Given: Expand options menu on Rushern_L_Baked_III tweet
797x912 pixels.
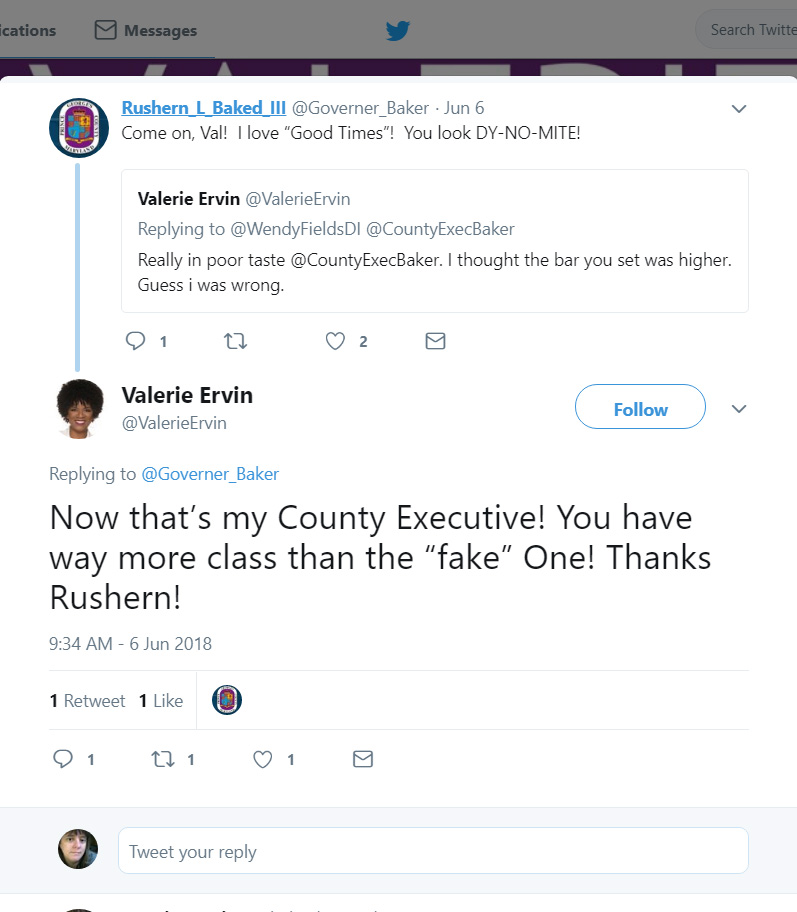Looking at the screenshot, I should (x=739, y=108).
